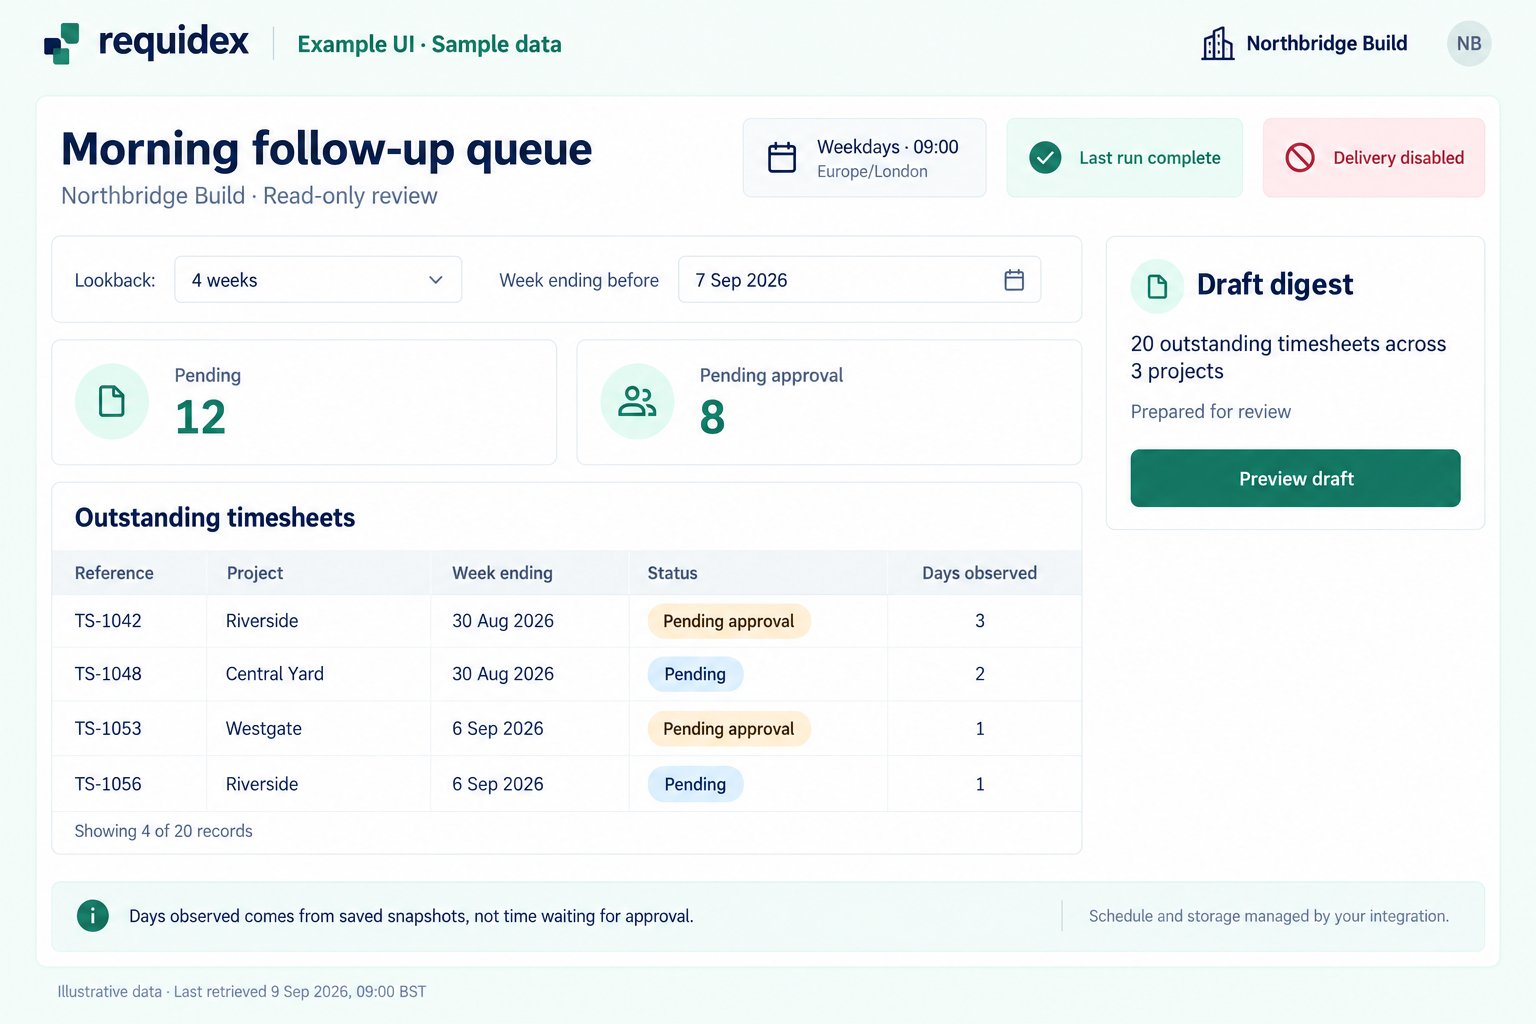Click the Last run complete status badge
Image resolution: width=1536 pixels, height=1024 pixels.
click(1125, 158)
